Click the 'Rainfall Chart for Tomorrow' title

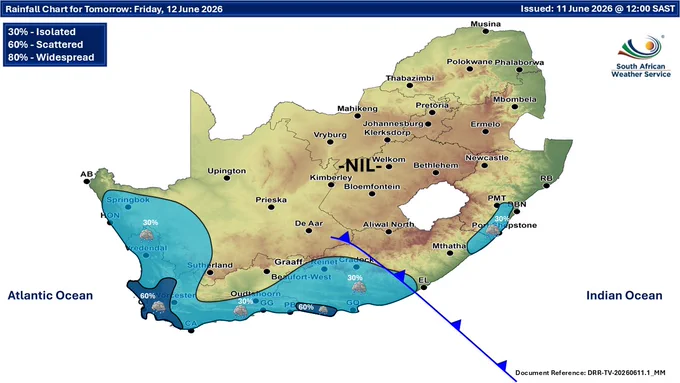114,9
